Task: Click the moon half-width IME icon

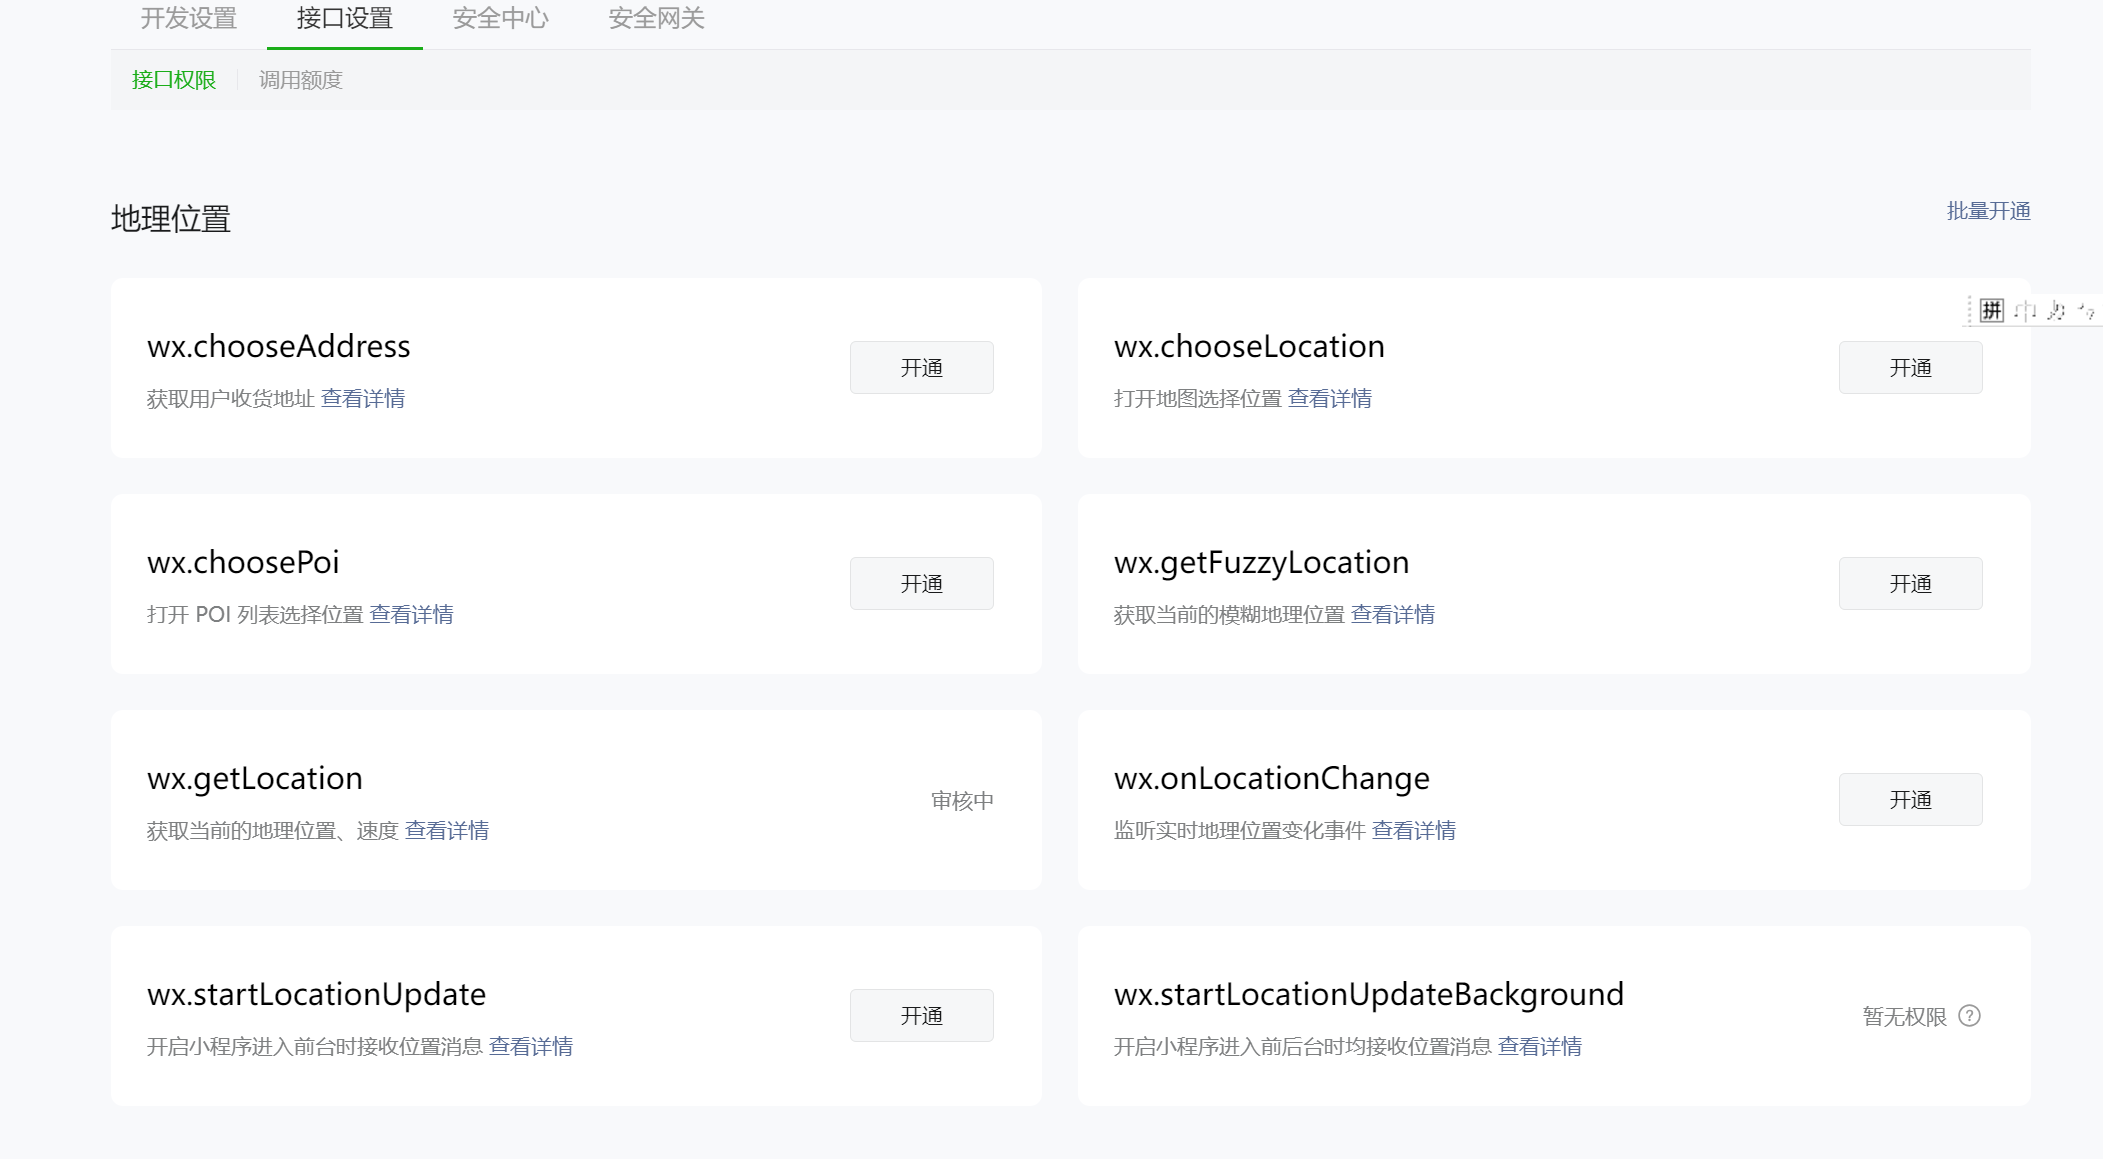Action: pyautogui.click(x=2056, y=311)
